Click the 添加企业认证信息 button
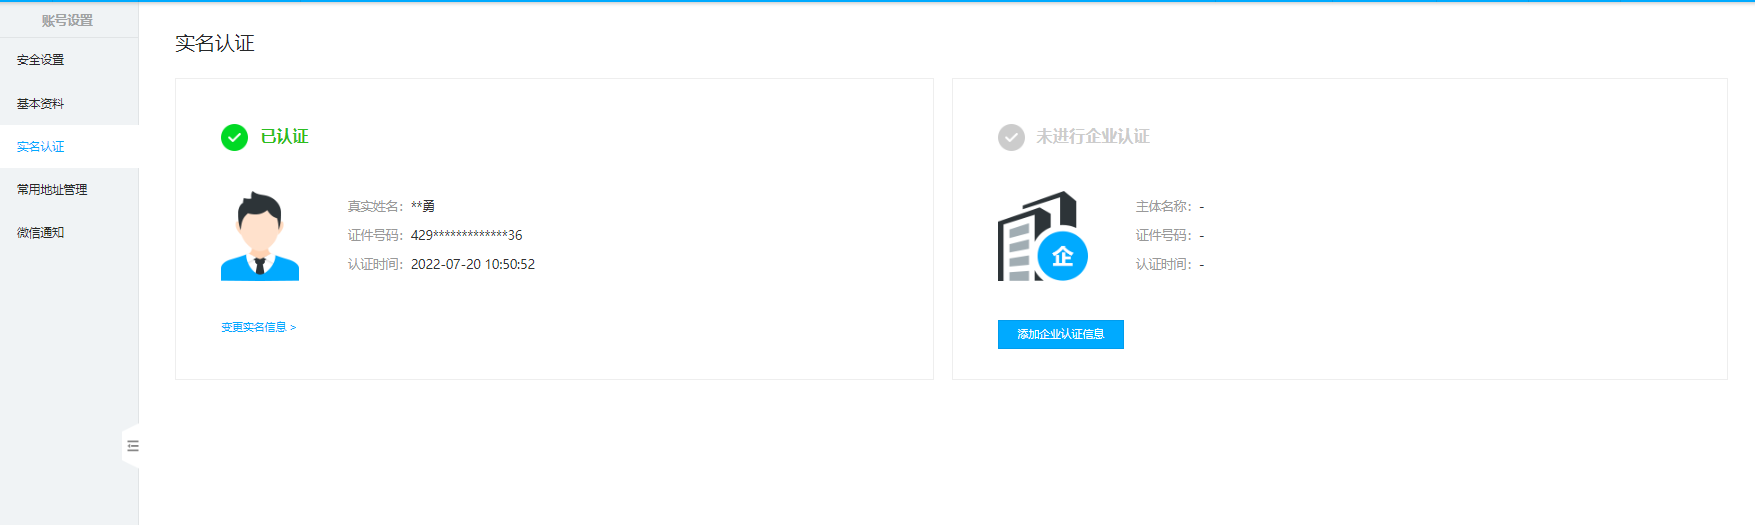This screenshot has height=525, width=1755. click(x=1060, y=334)
